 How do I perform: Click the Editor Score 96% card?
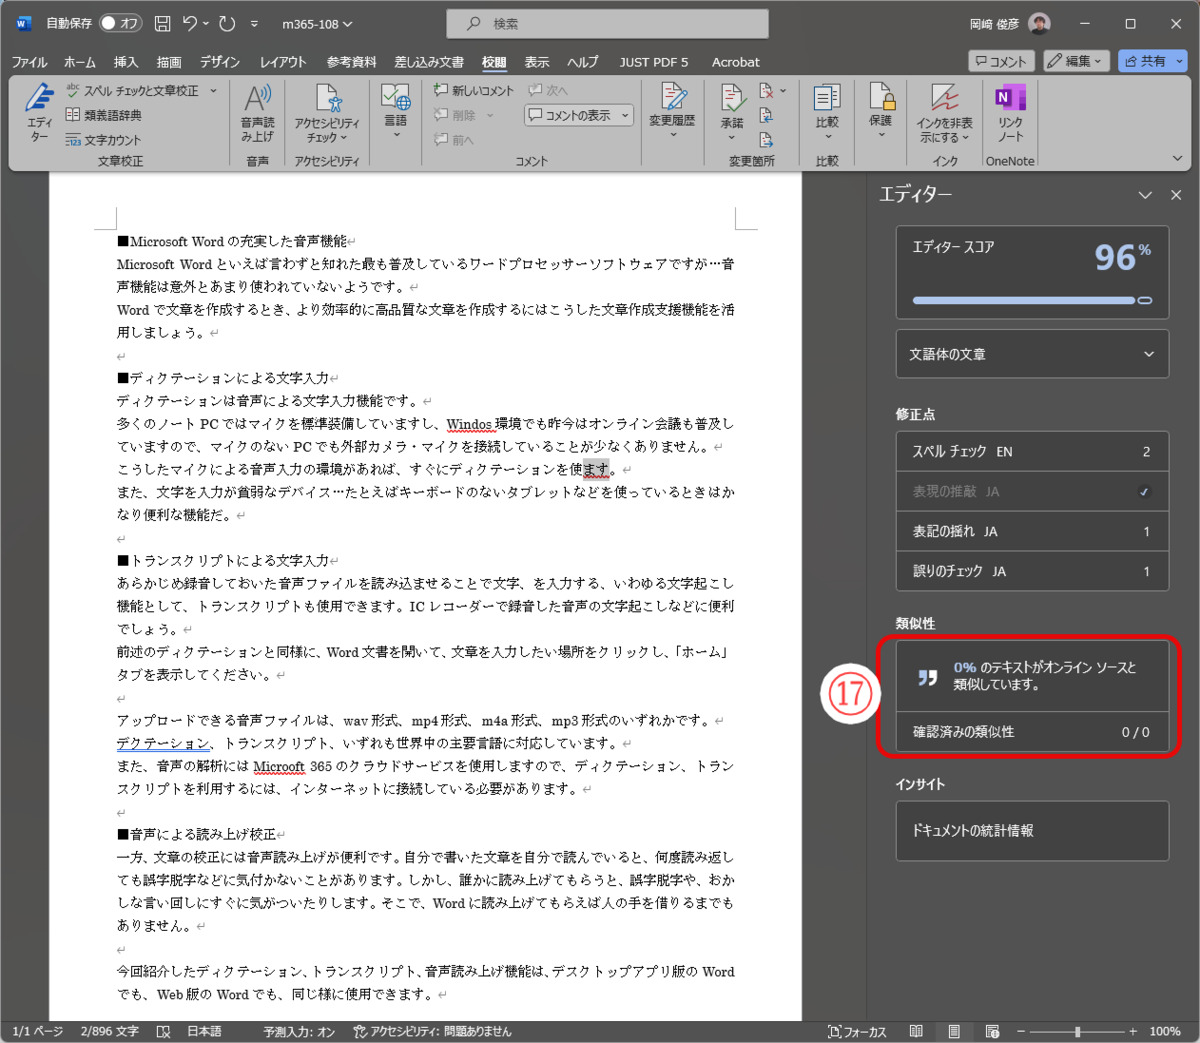[1032, 273]
